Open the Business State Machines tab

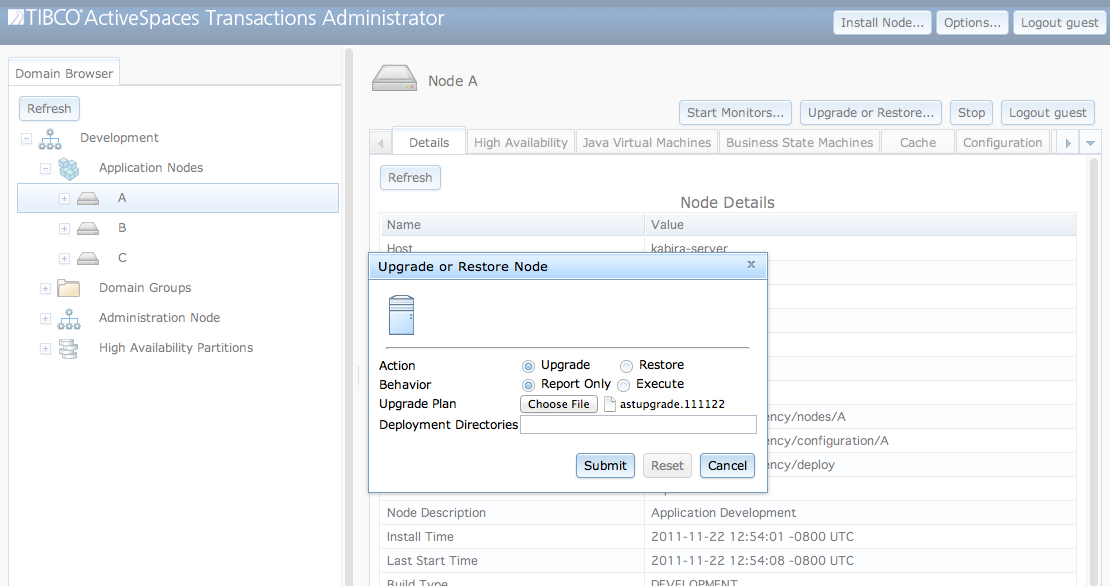pyautogui.click(x=799, y=142)
